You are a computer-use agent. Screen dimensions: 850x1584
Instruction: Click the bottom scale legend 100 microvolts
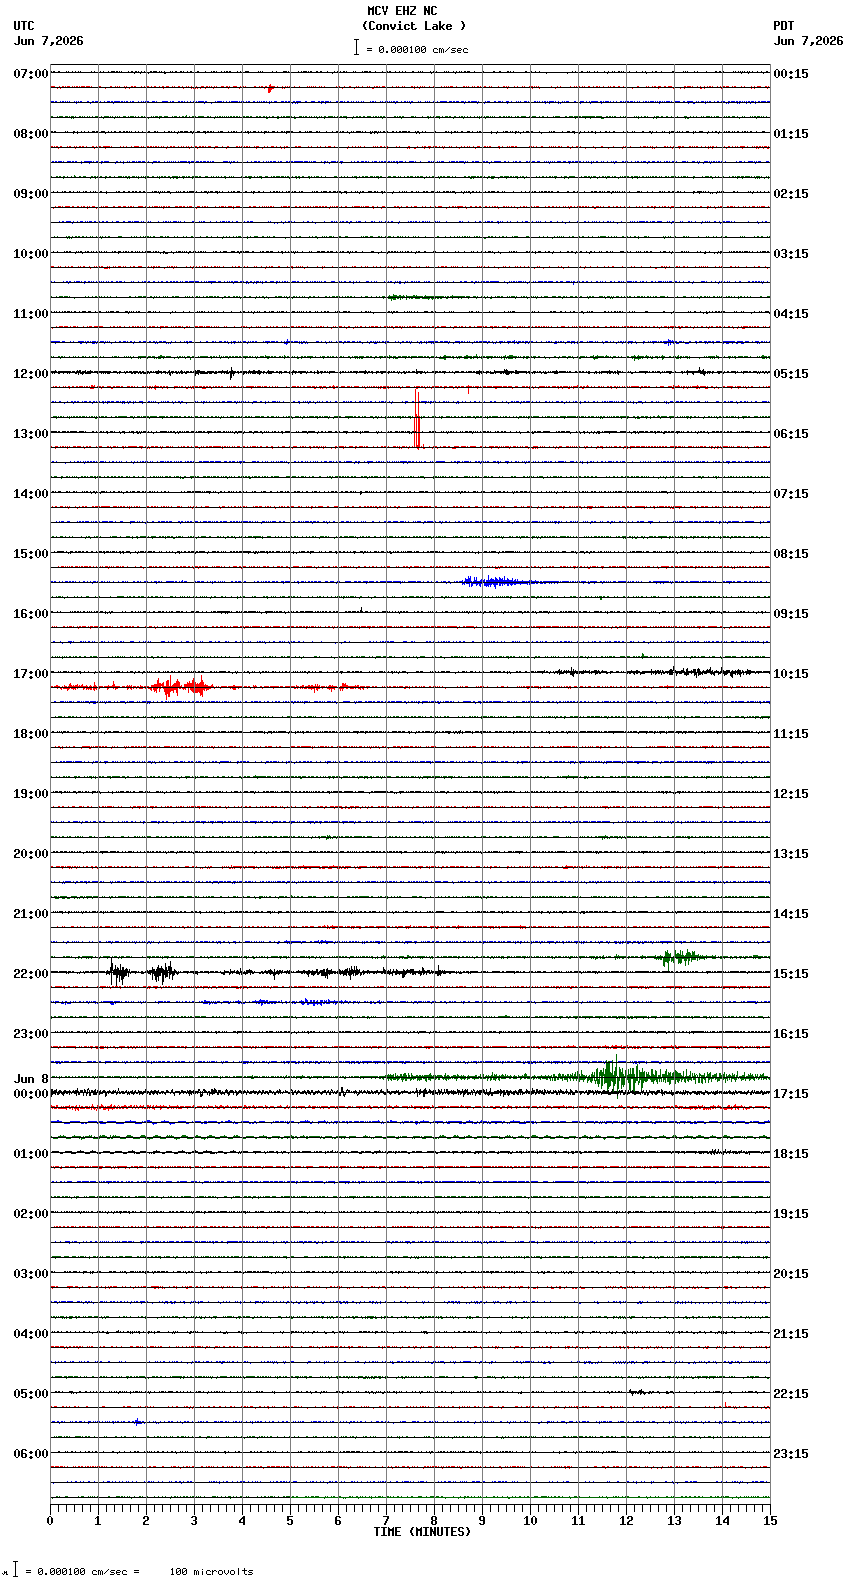[211, 1572]
